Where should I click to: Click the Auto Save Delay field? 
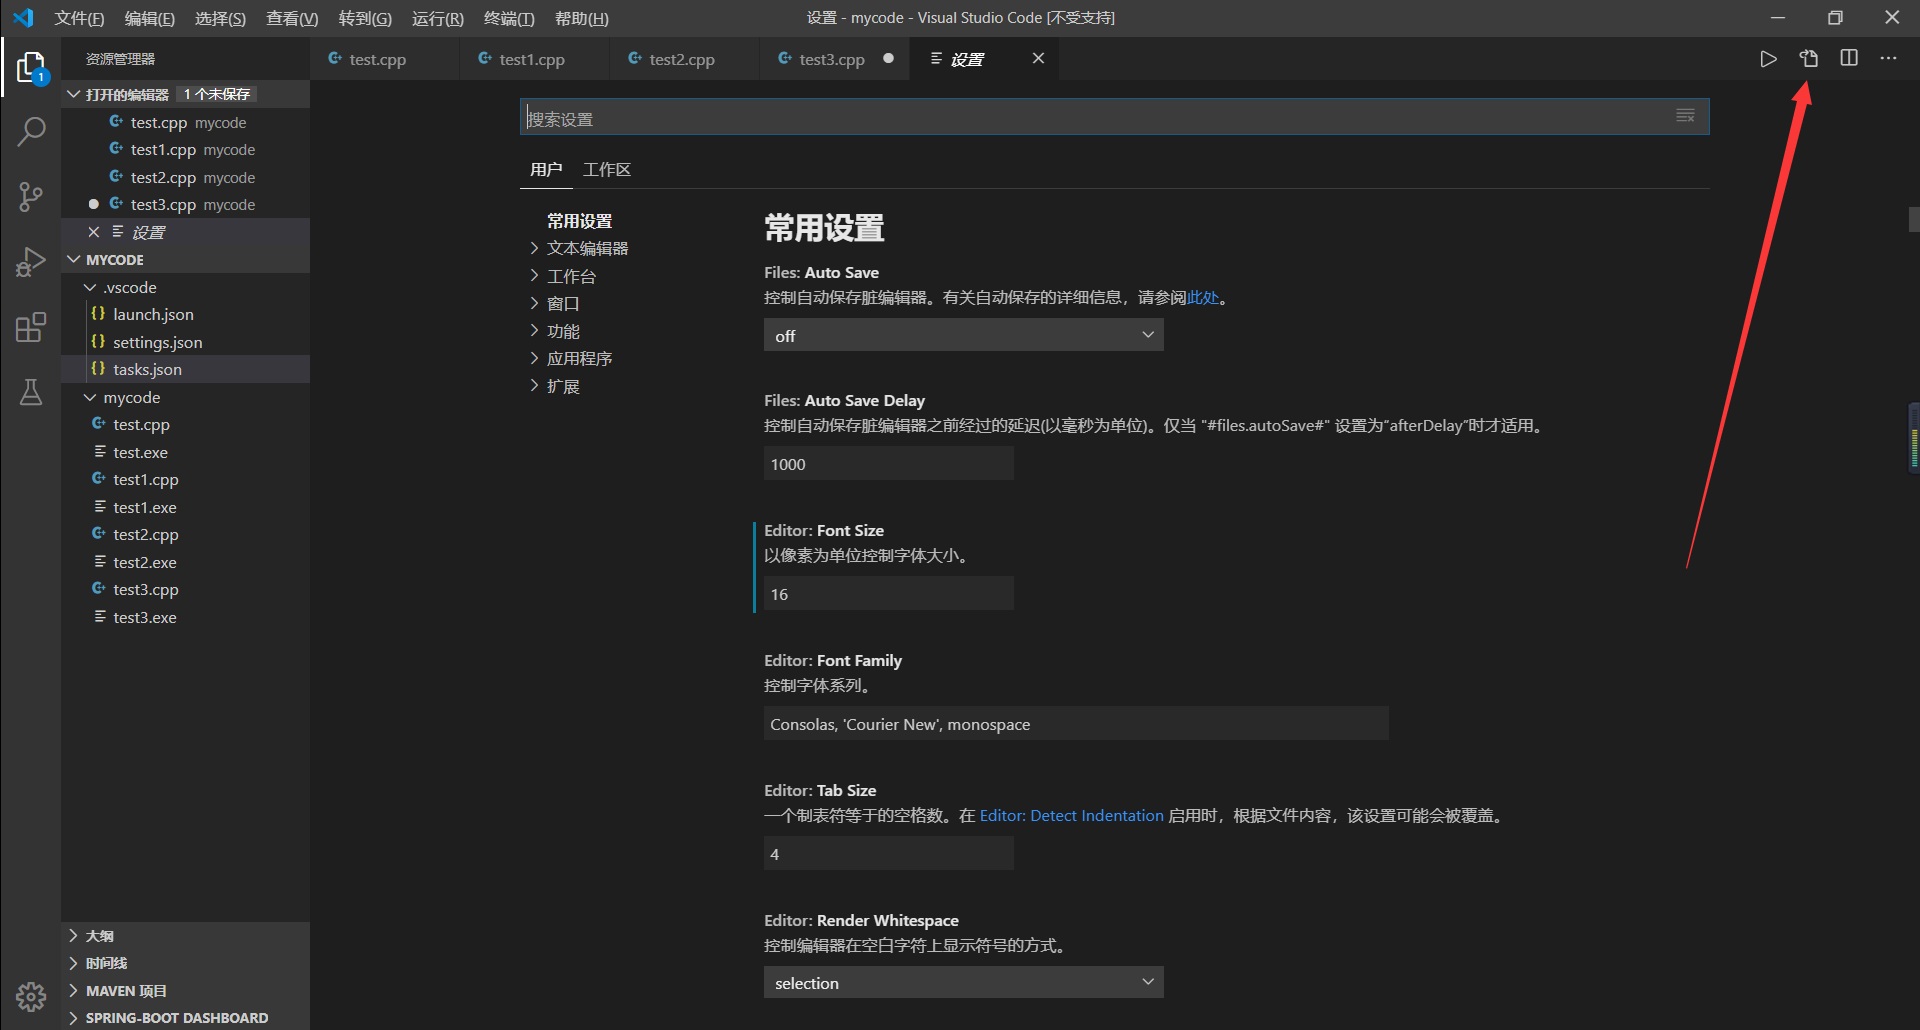click(x=888, y=463)
